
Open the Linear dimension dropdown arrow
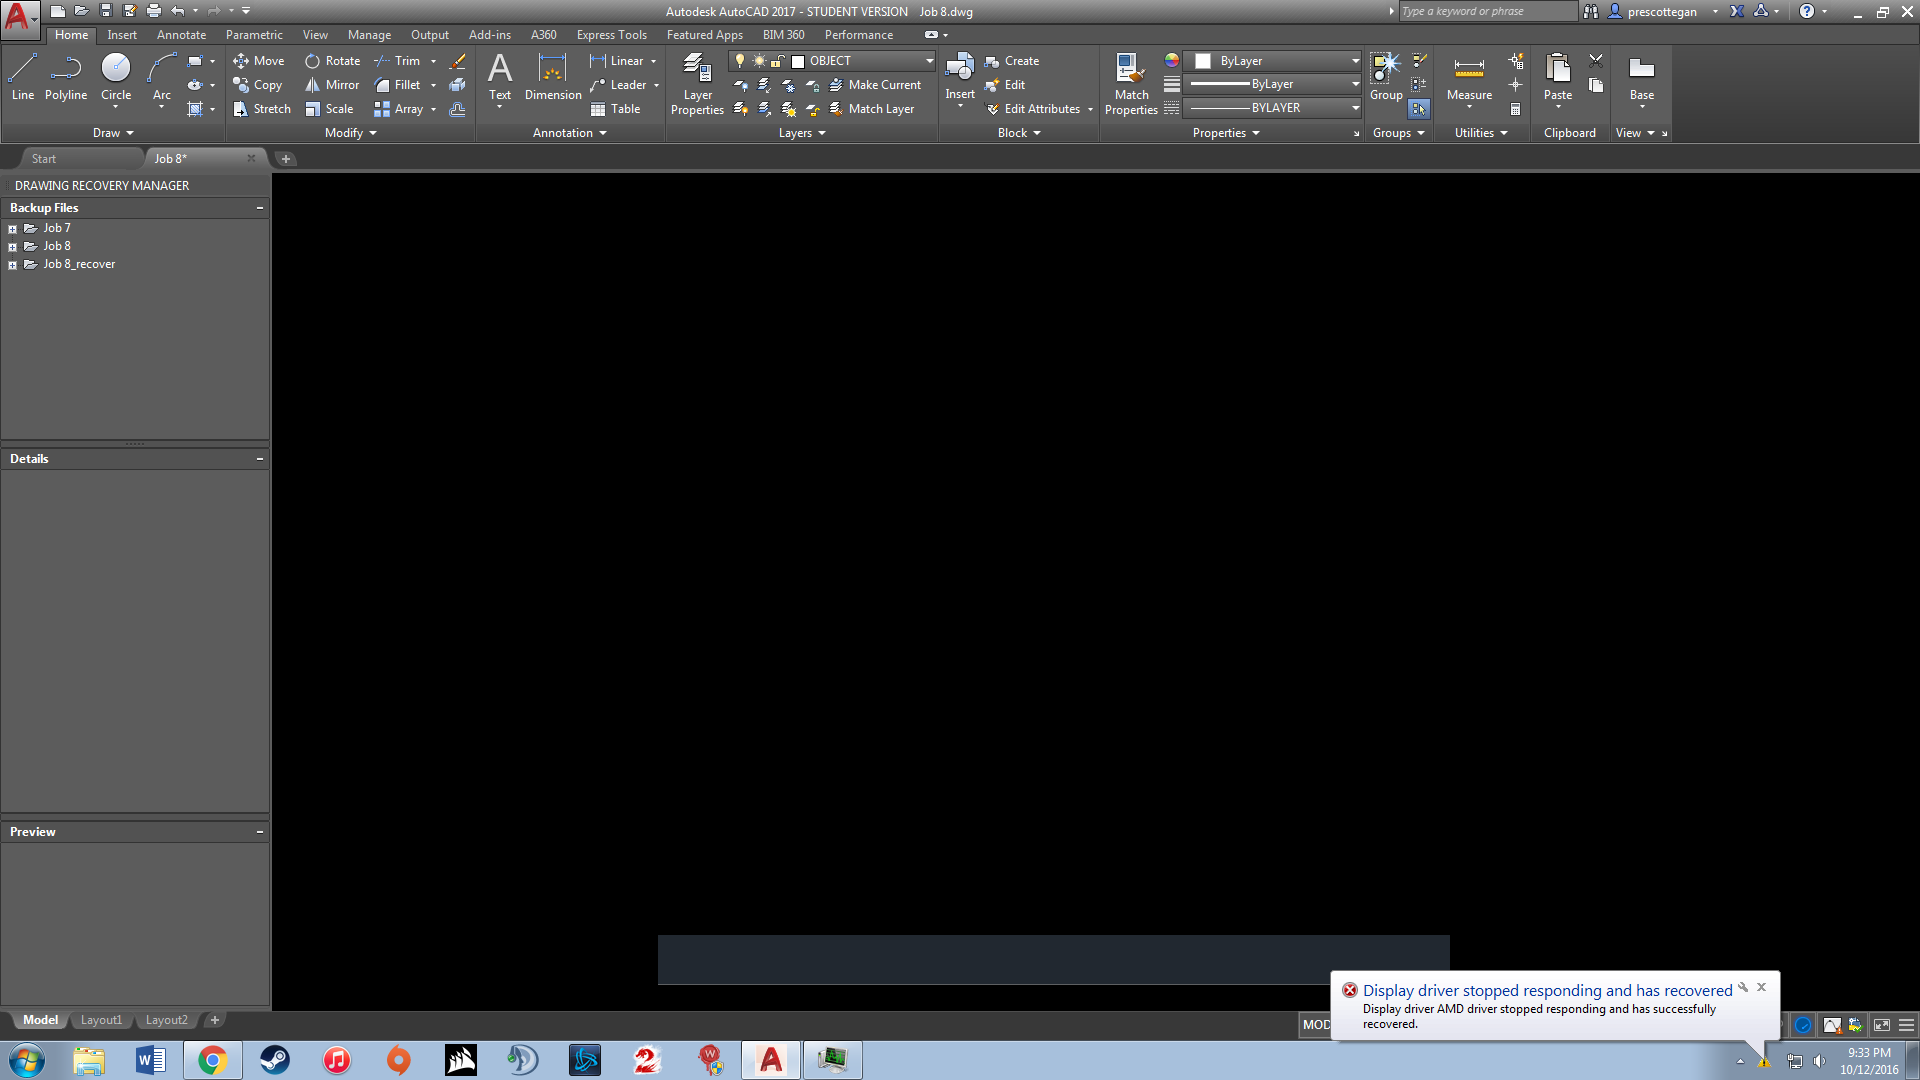click(654, 61)
